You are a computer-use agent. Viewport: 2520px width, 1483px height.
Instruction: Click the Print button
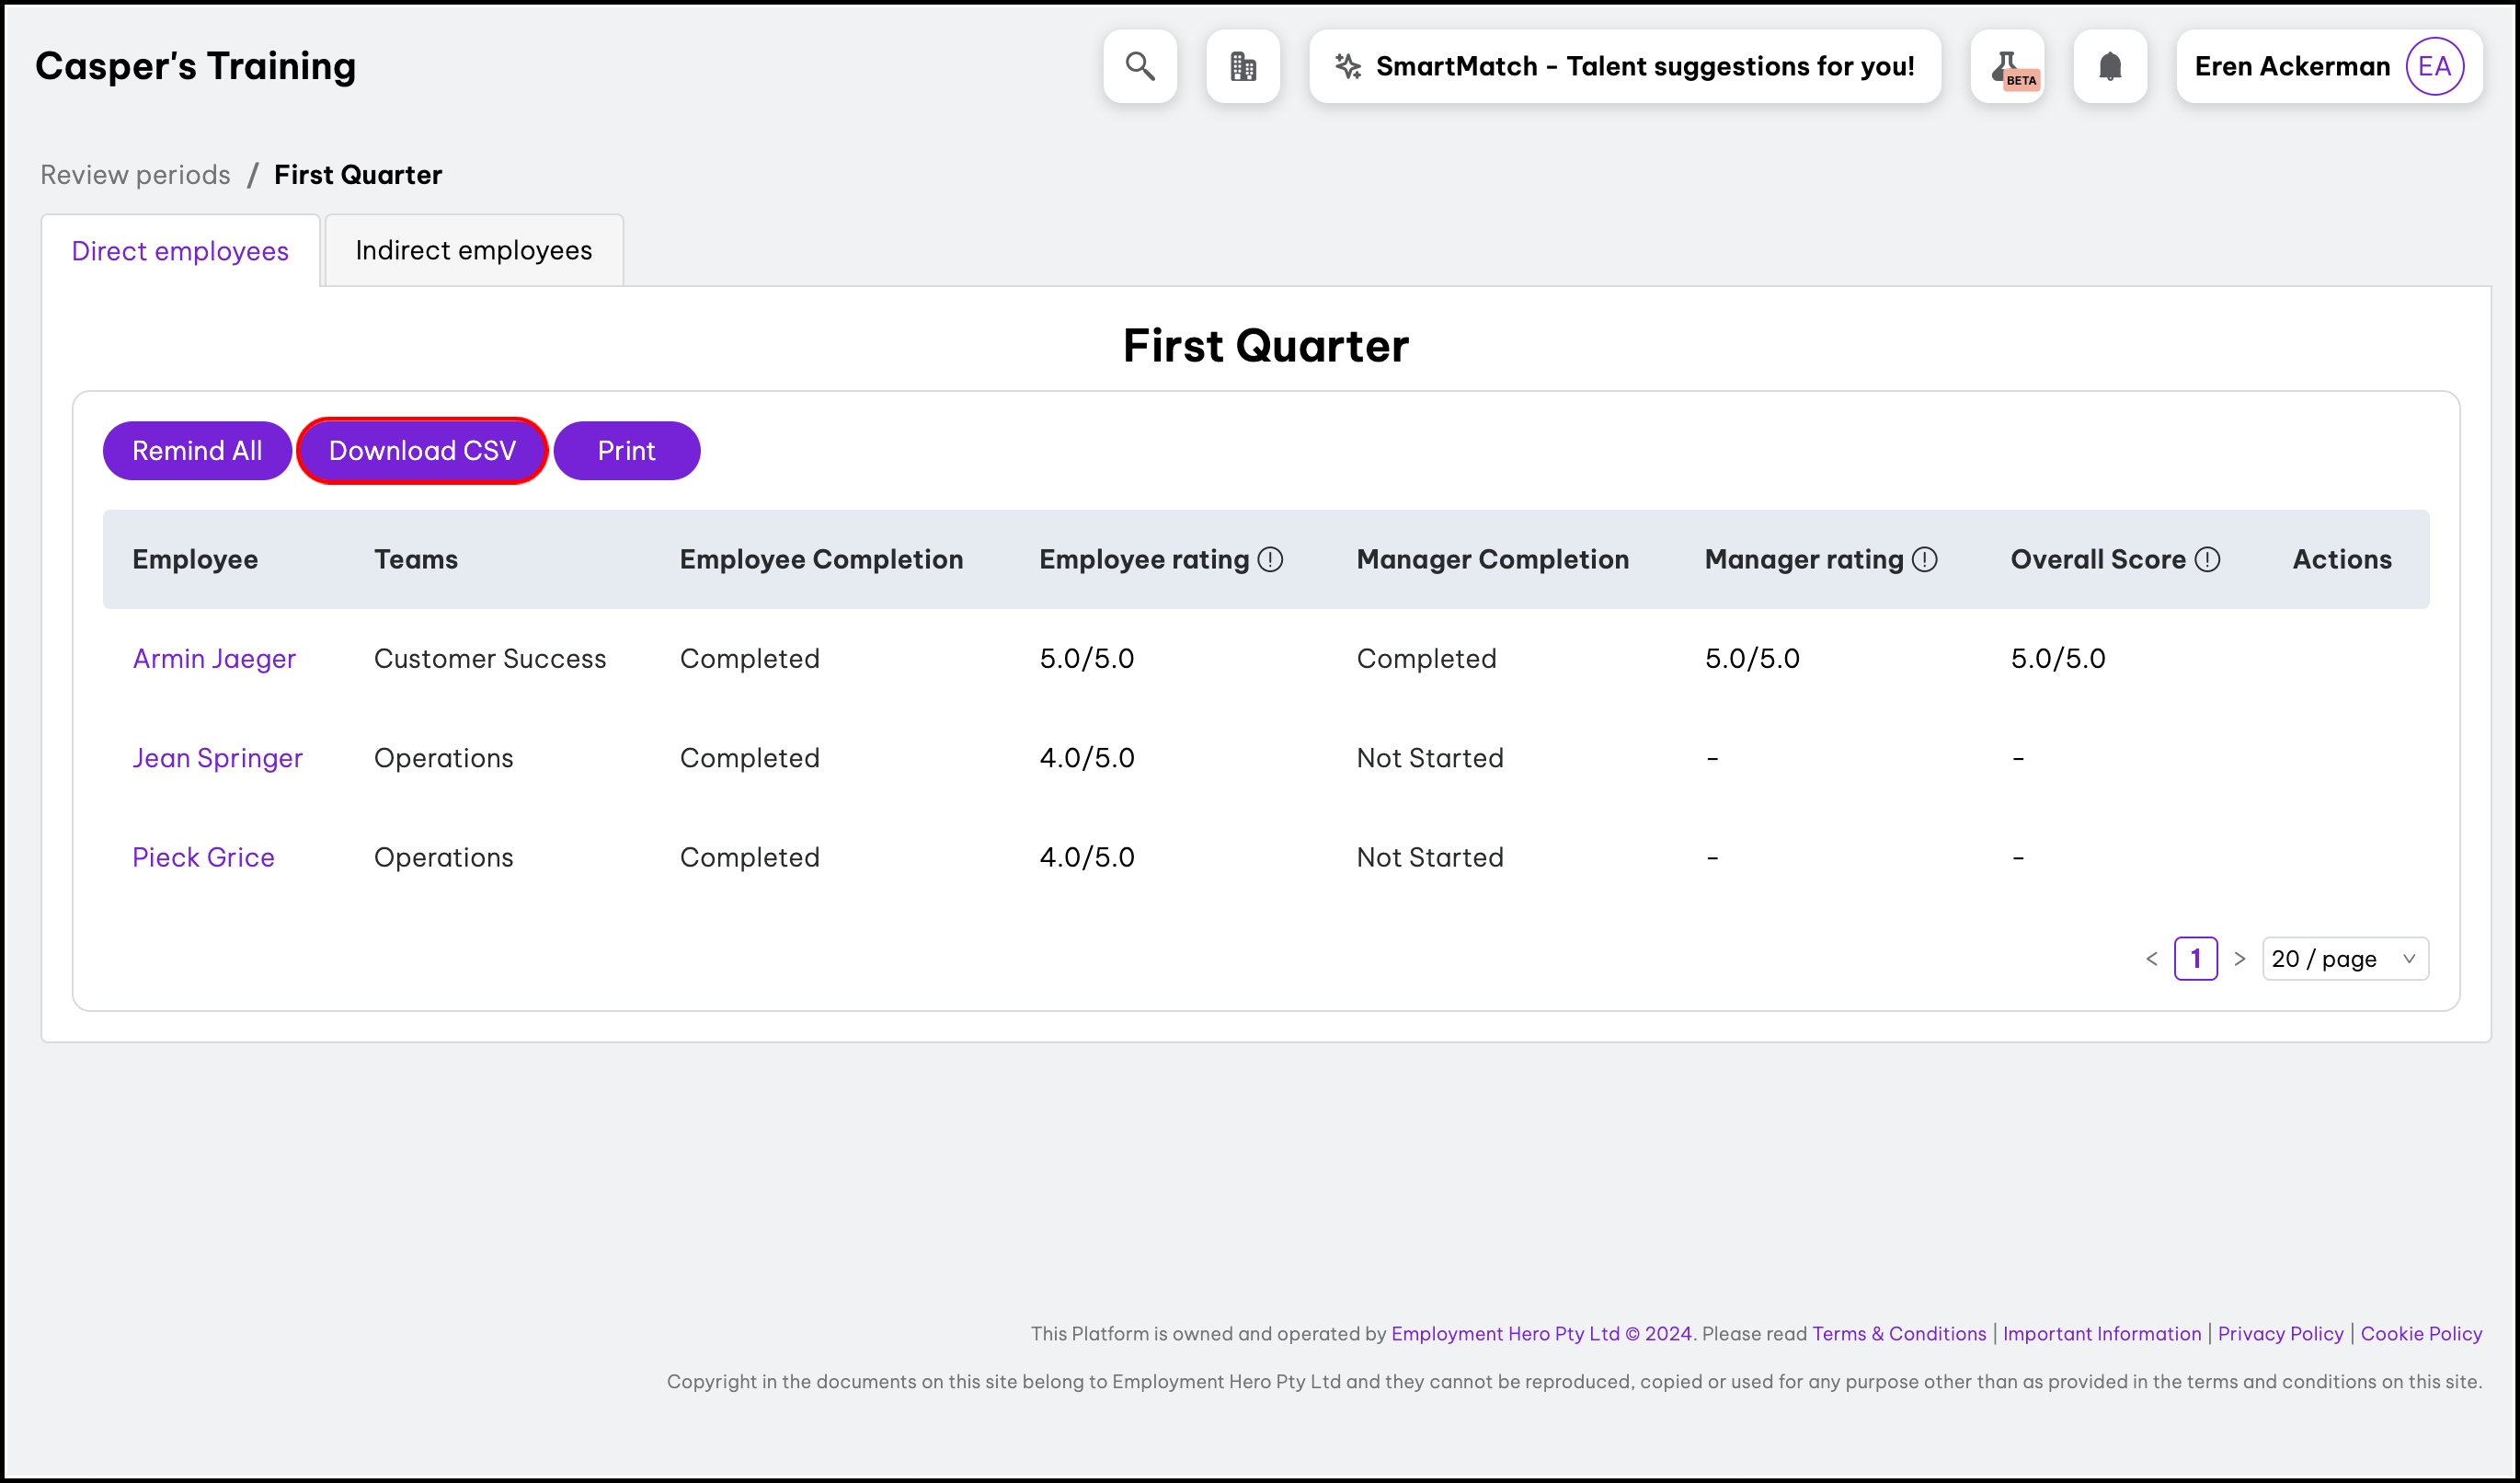pos(626,451)
